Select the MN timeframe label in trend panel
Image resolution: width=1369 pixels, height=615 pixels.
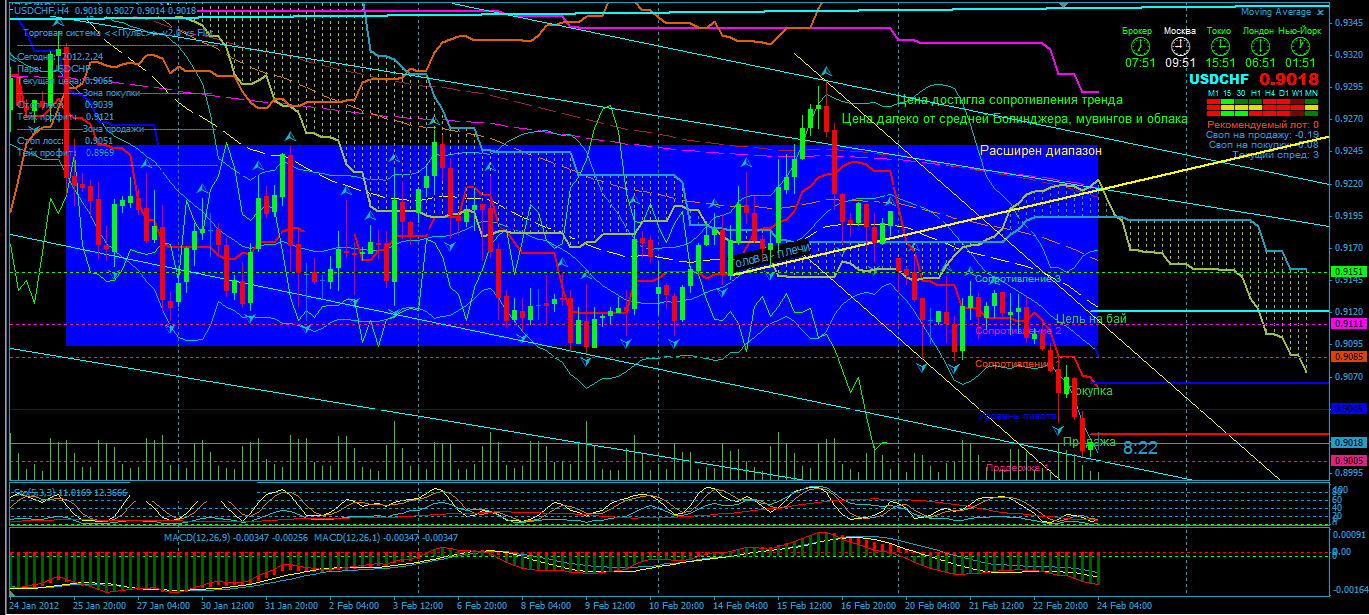(x=1311, y=93)
